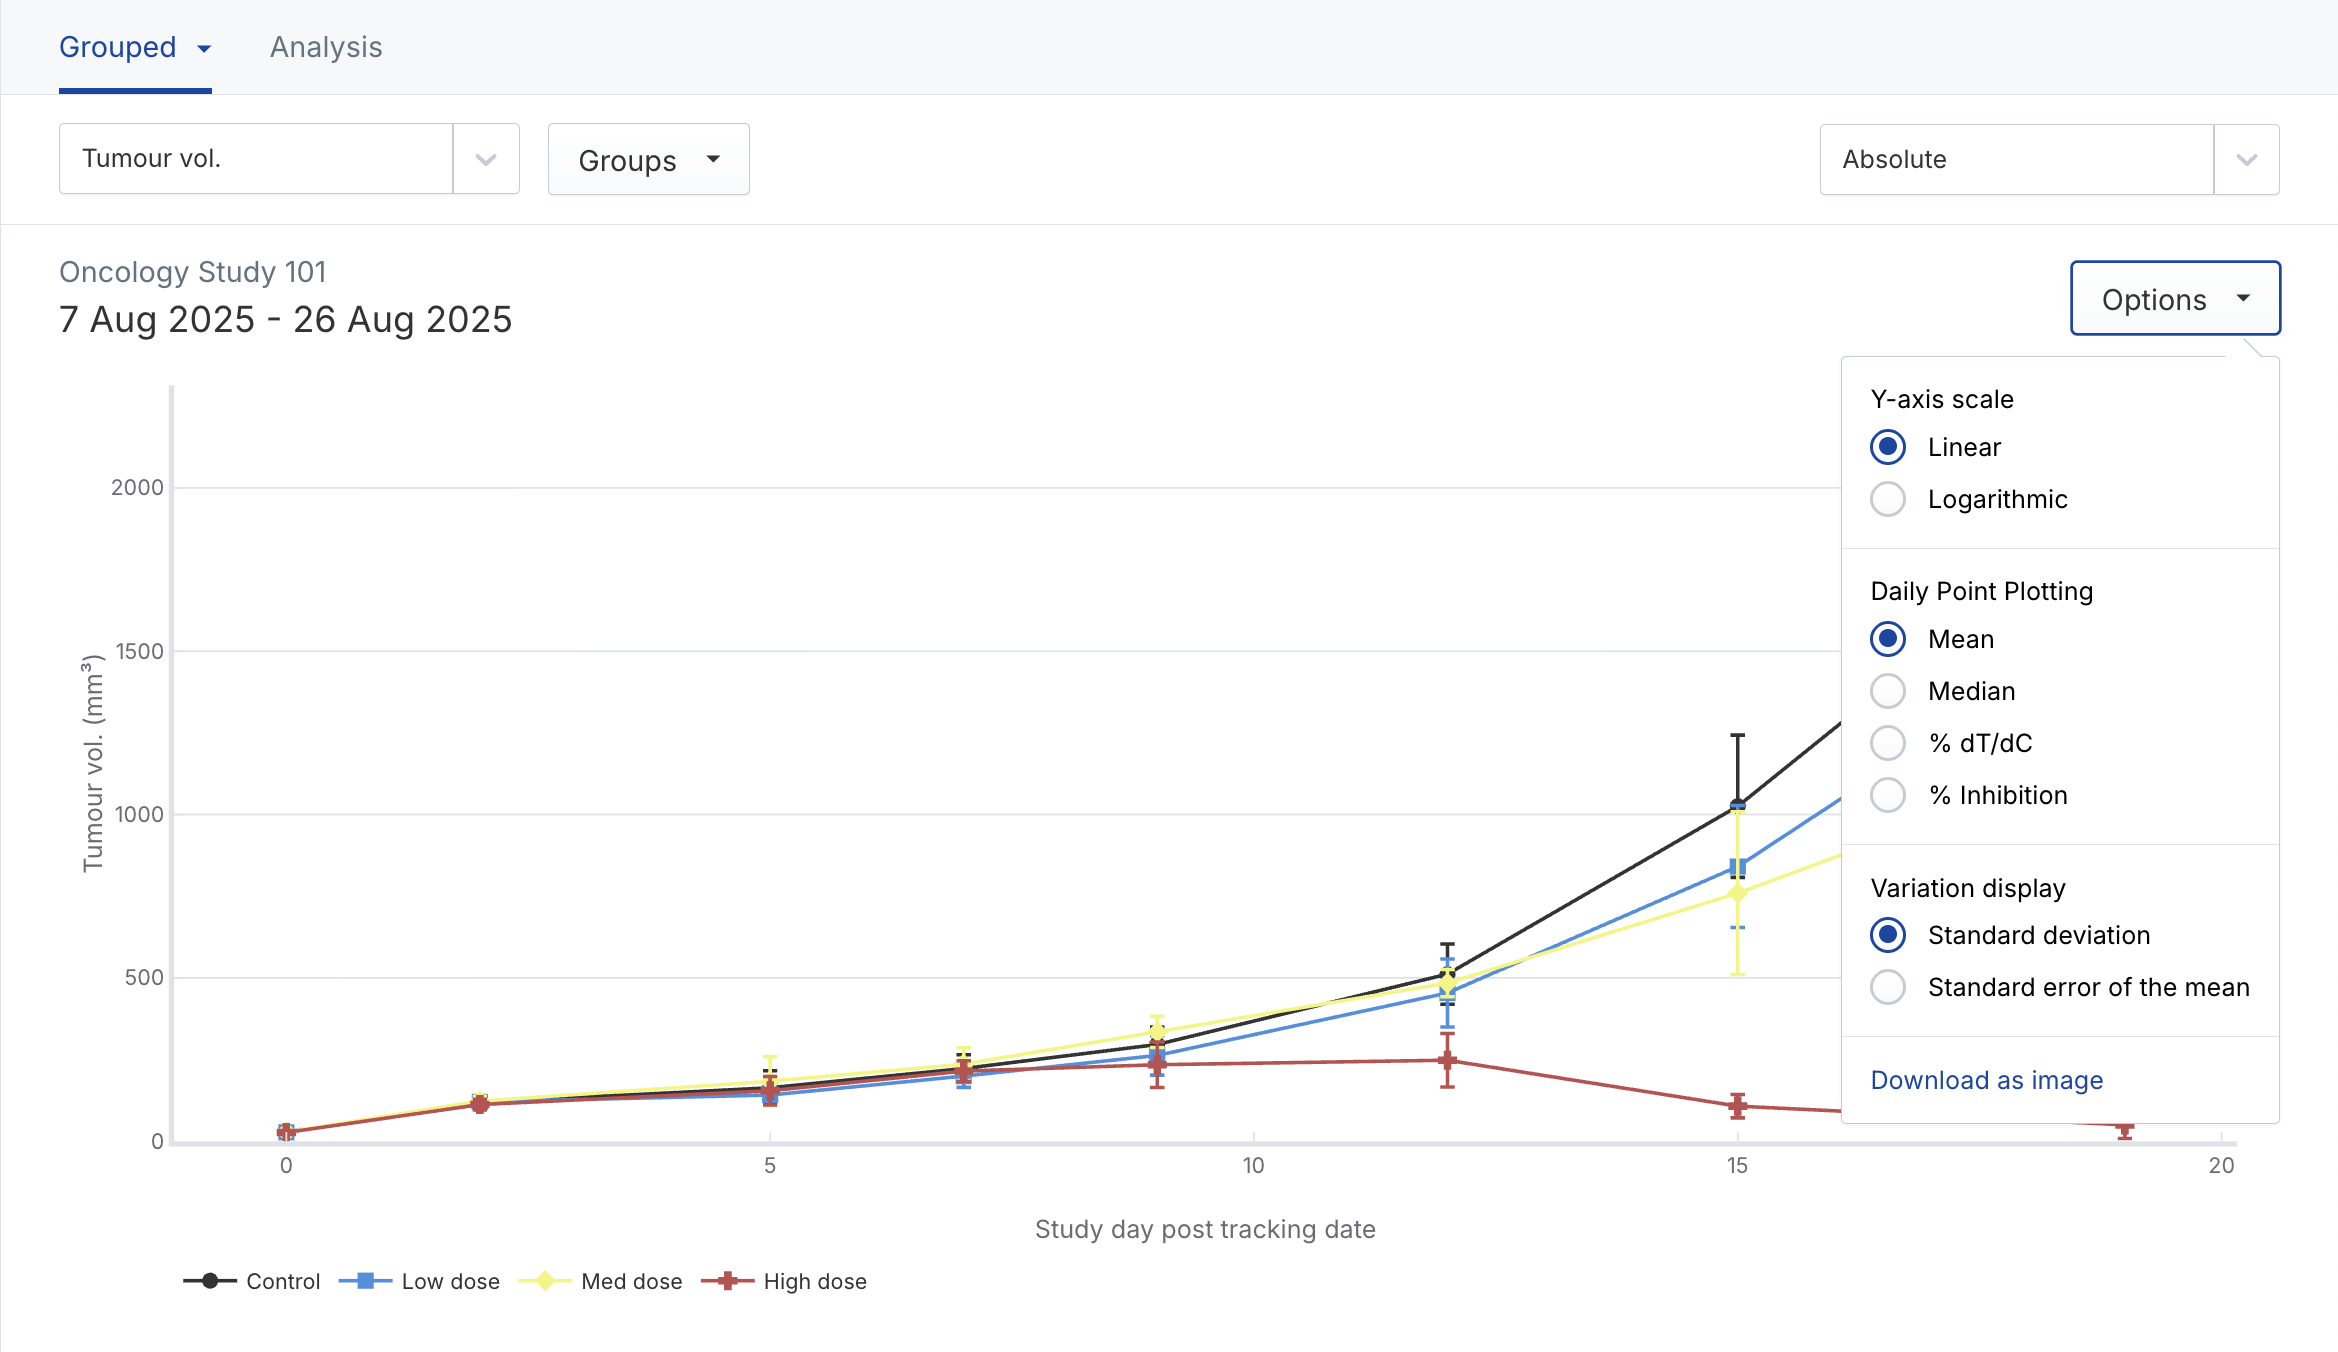2338x1352 pixels.
Task: Click the Med dose diamond marker at day 15
Action: tap(1737, 893)
